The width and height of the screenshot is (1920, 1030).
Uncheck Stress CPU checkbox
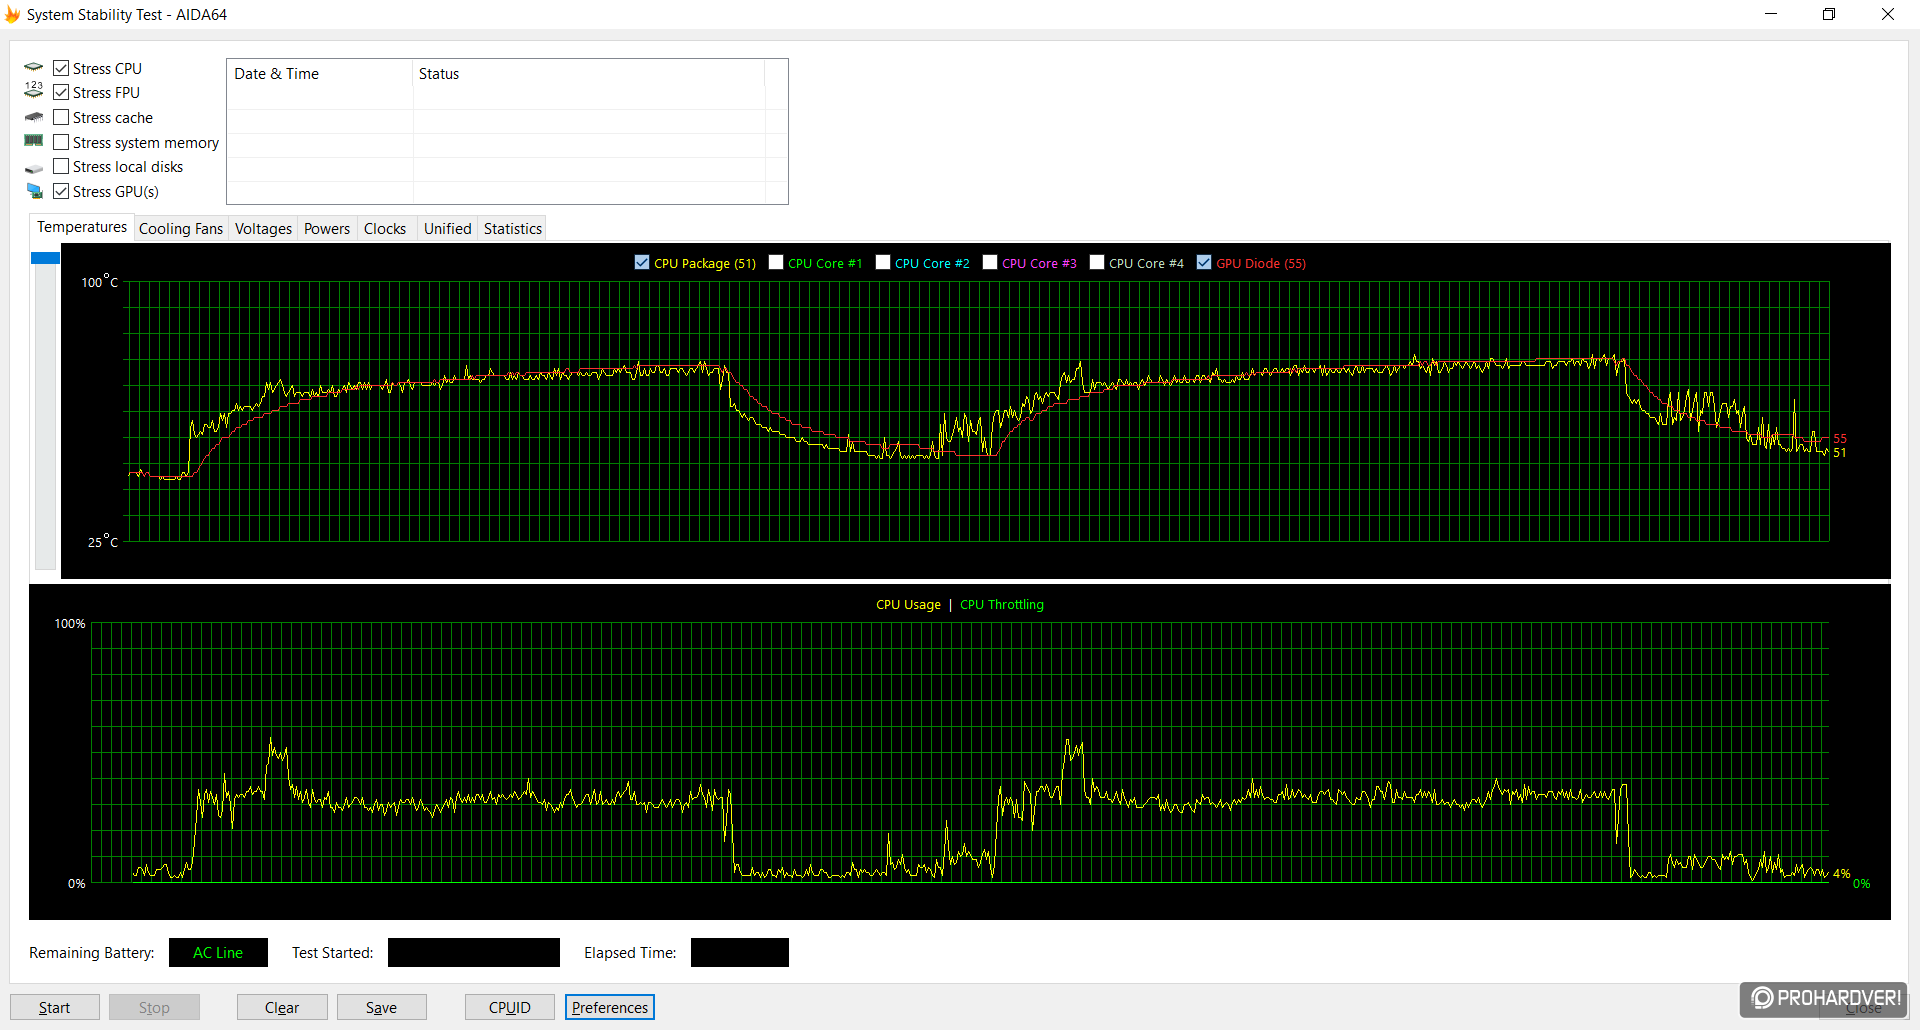[61, 68]
